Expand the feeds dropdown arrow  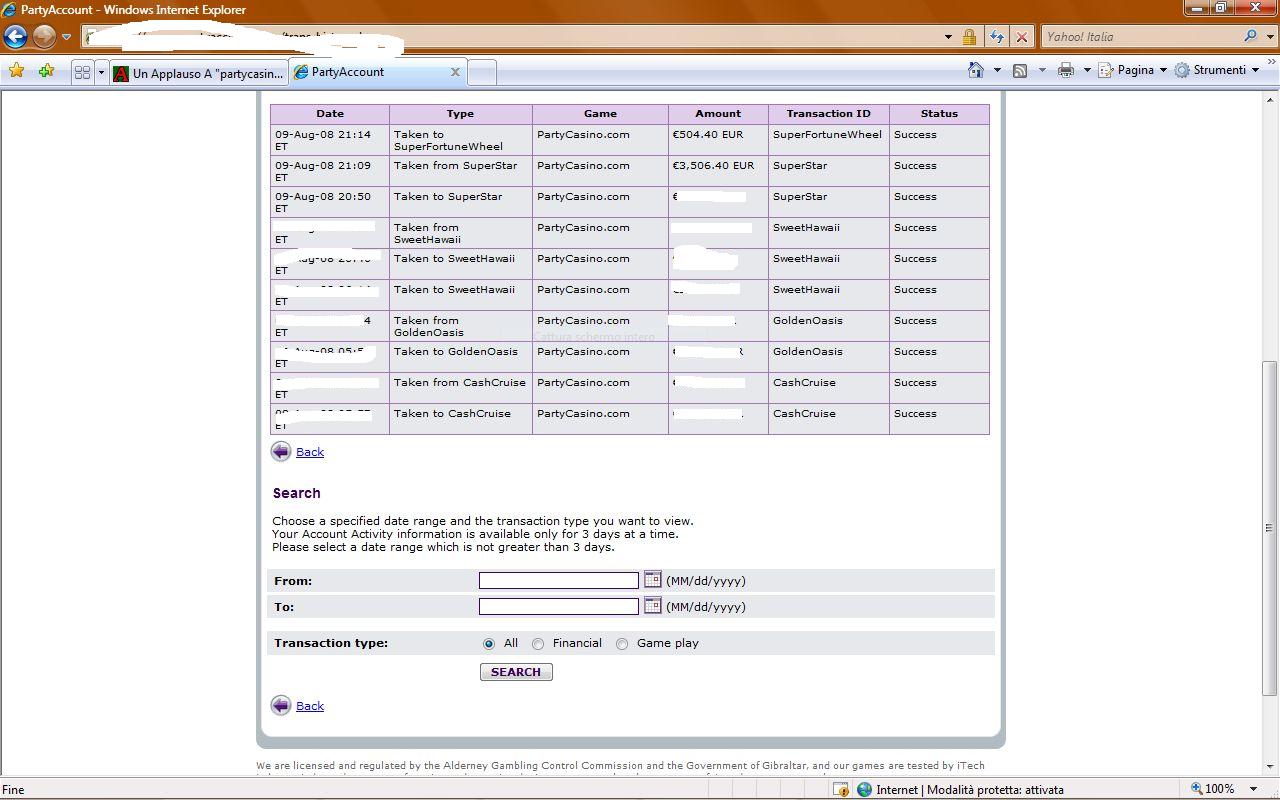tap(1042, 70)
